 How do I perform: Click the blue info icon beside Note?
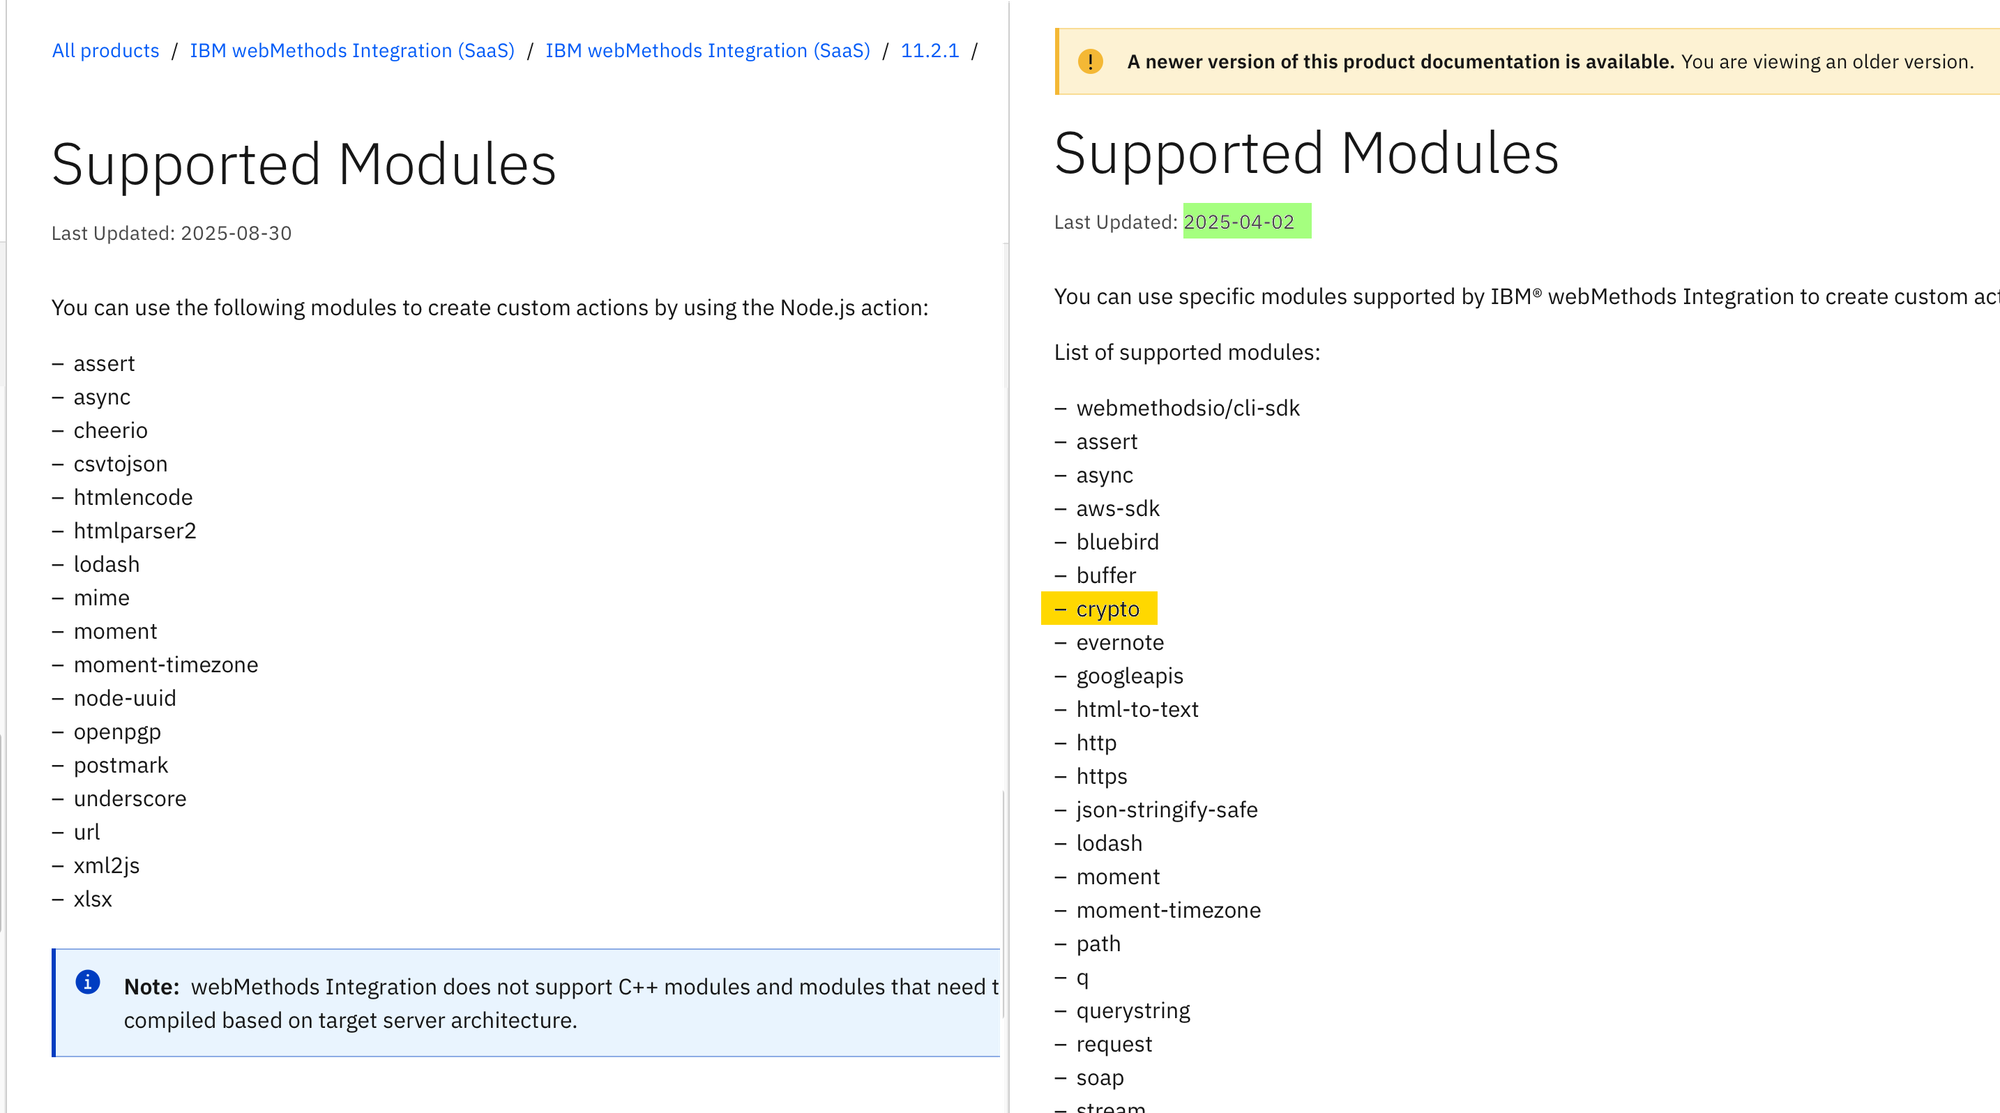click(88, 982)
